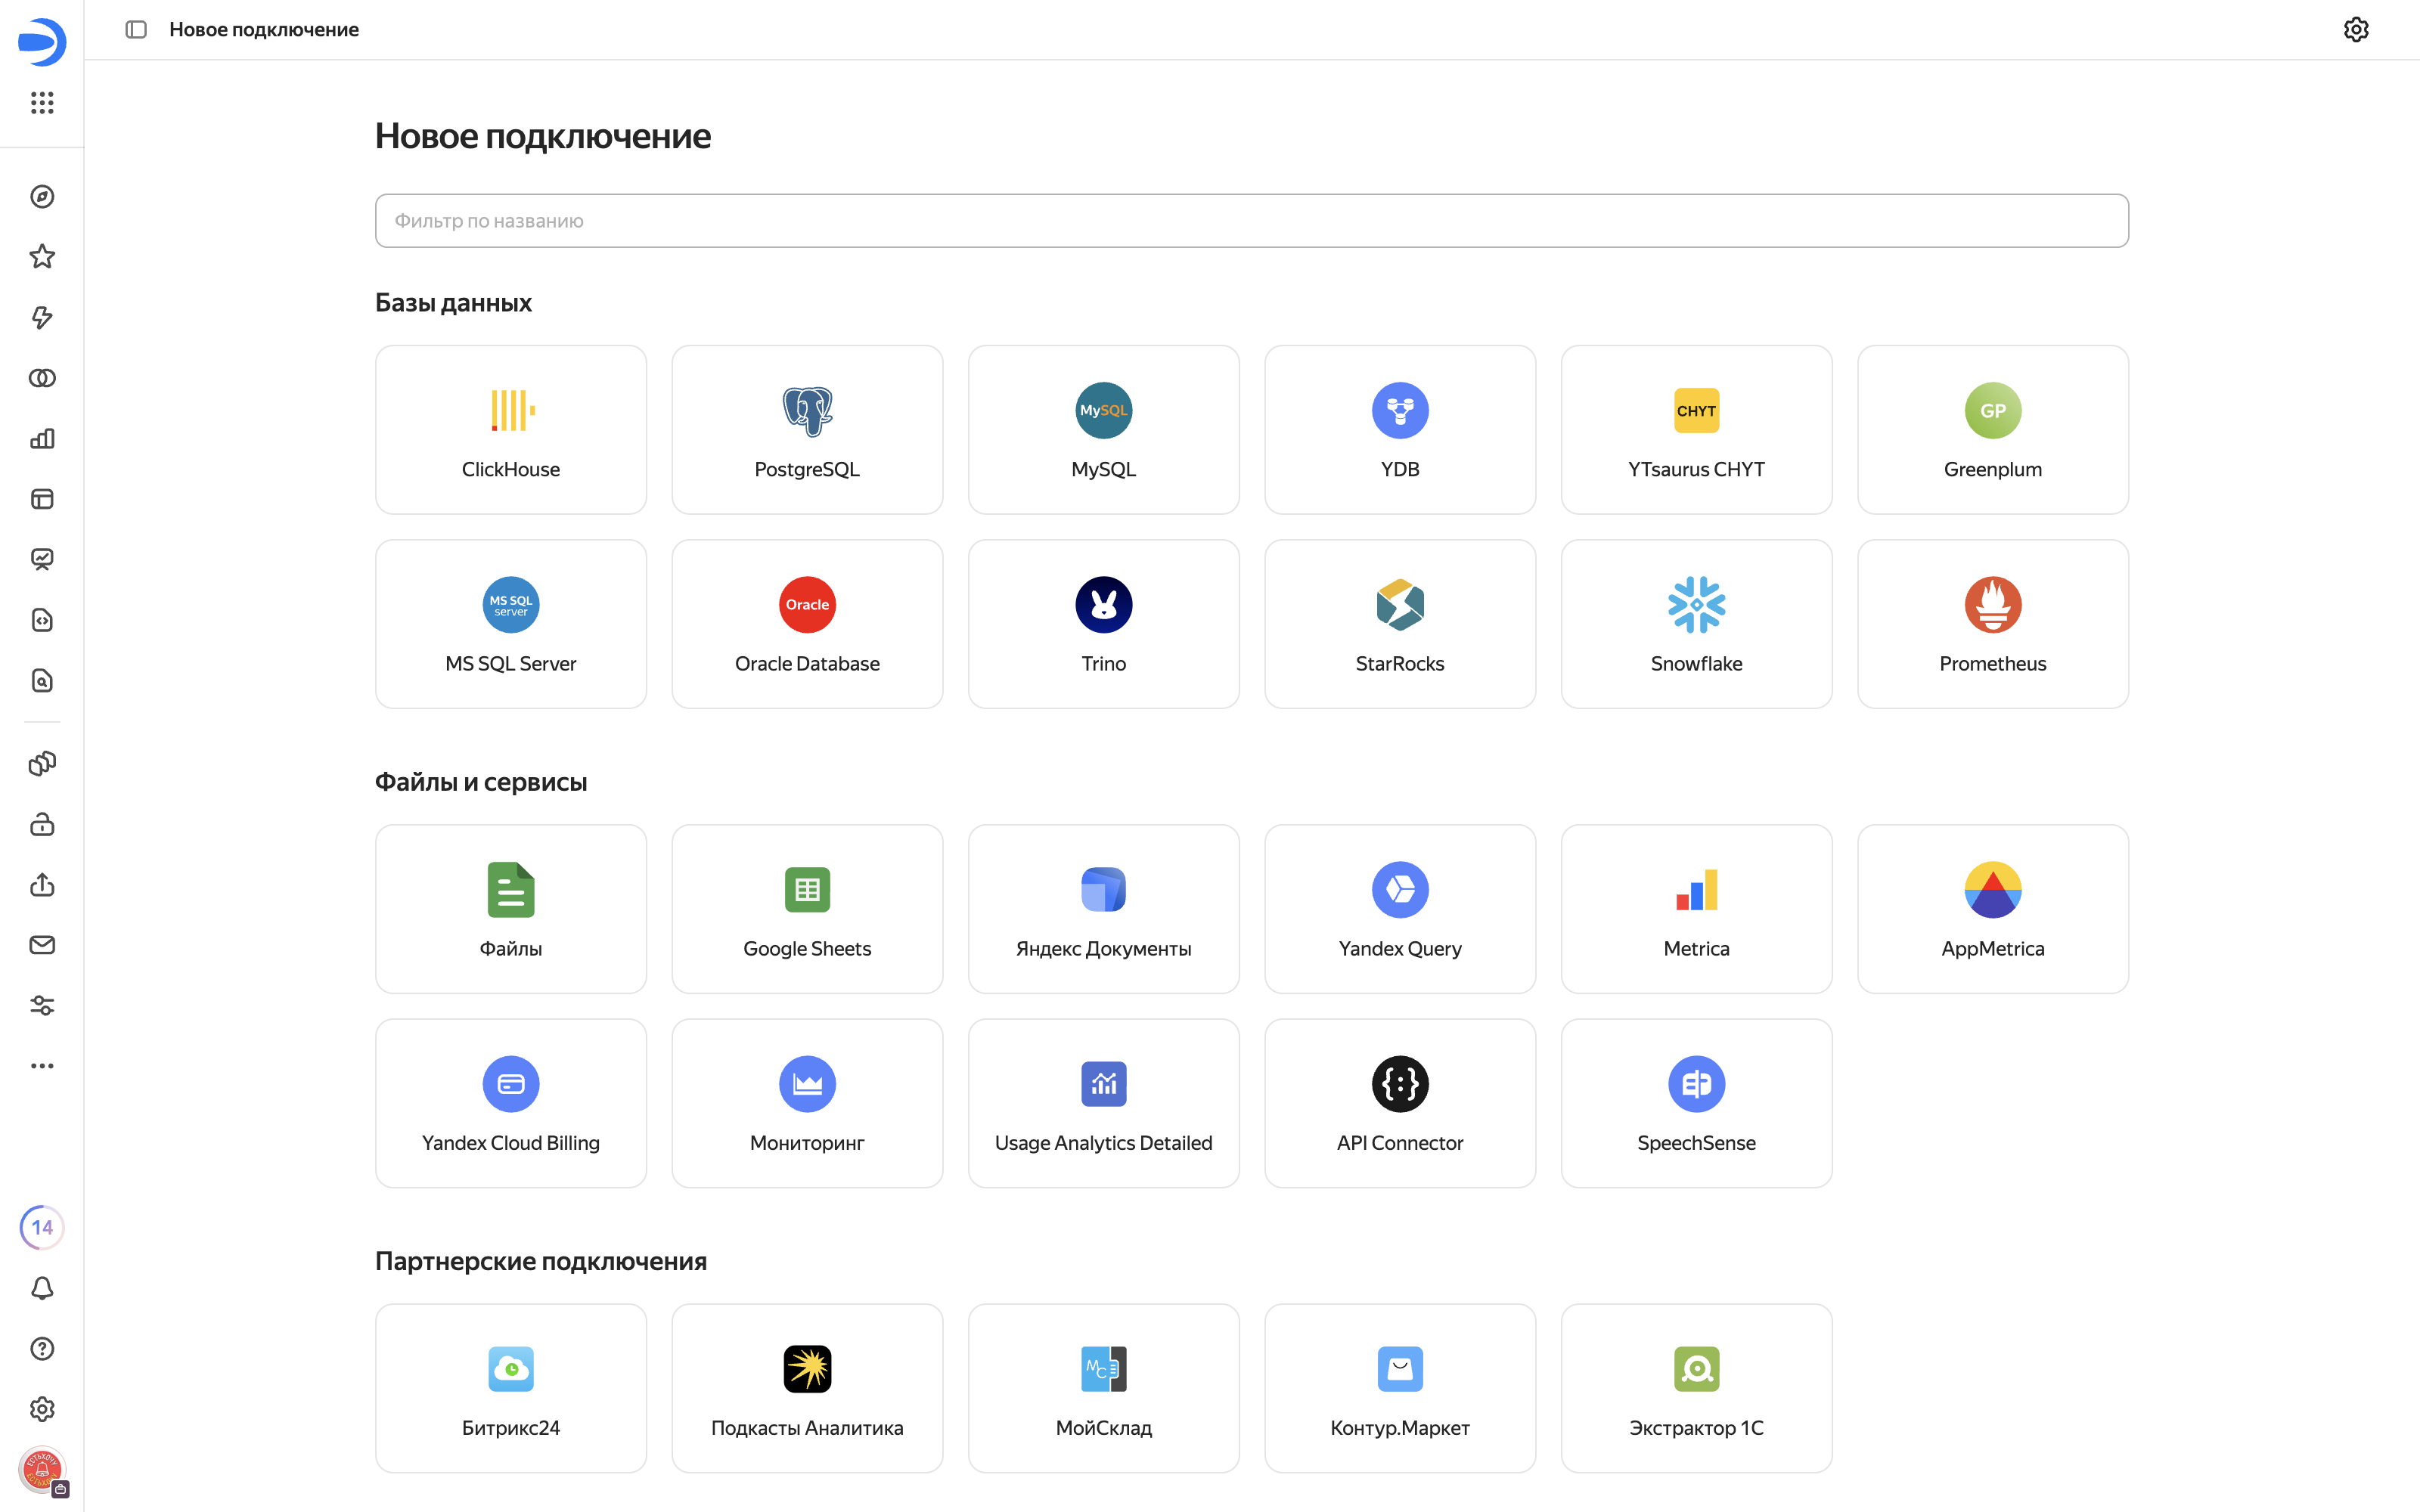Select the PostgreSQL connector
The image size is (2420, 1512).
point(807,430)
